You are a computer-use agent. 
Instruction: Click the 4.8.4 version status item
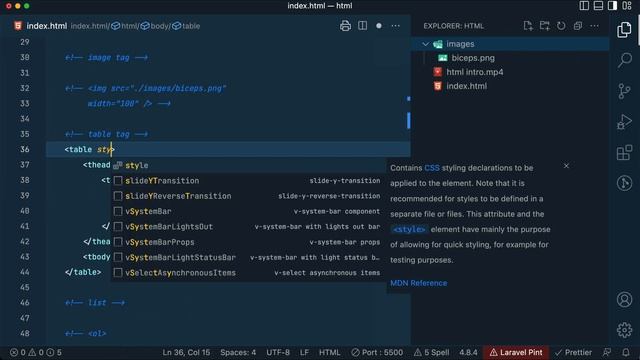point(468,352)
